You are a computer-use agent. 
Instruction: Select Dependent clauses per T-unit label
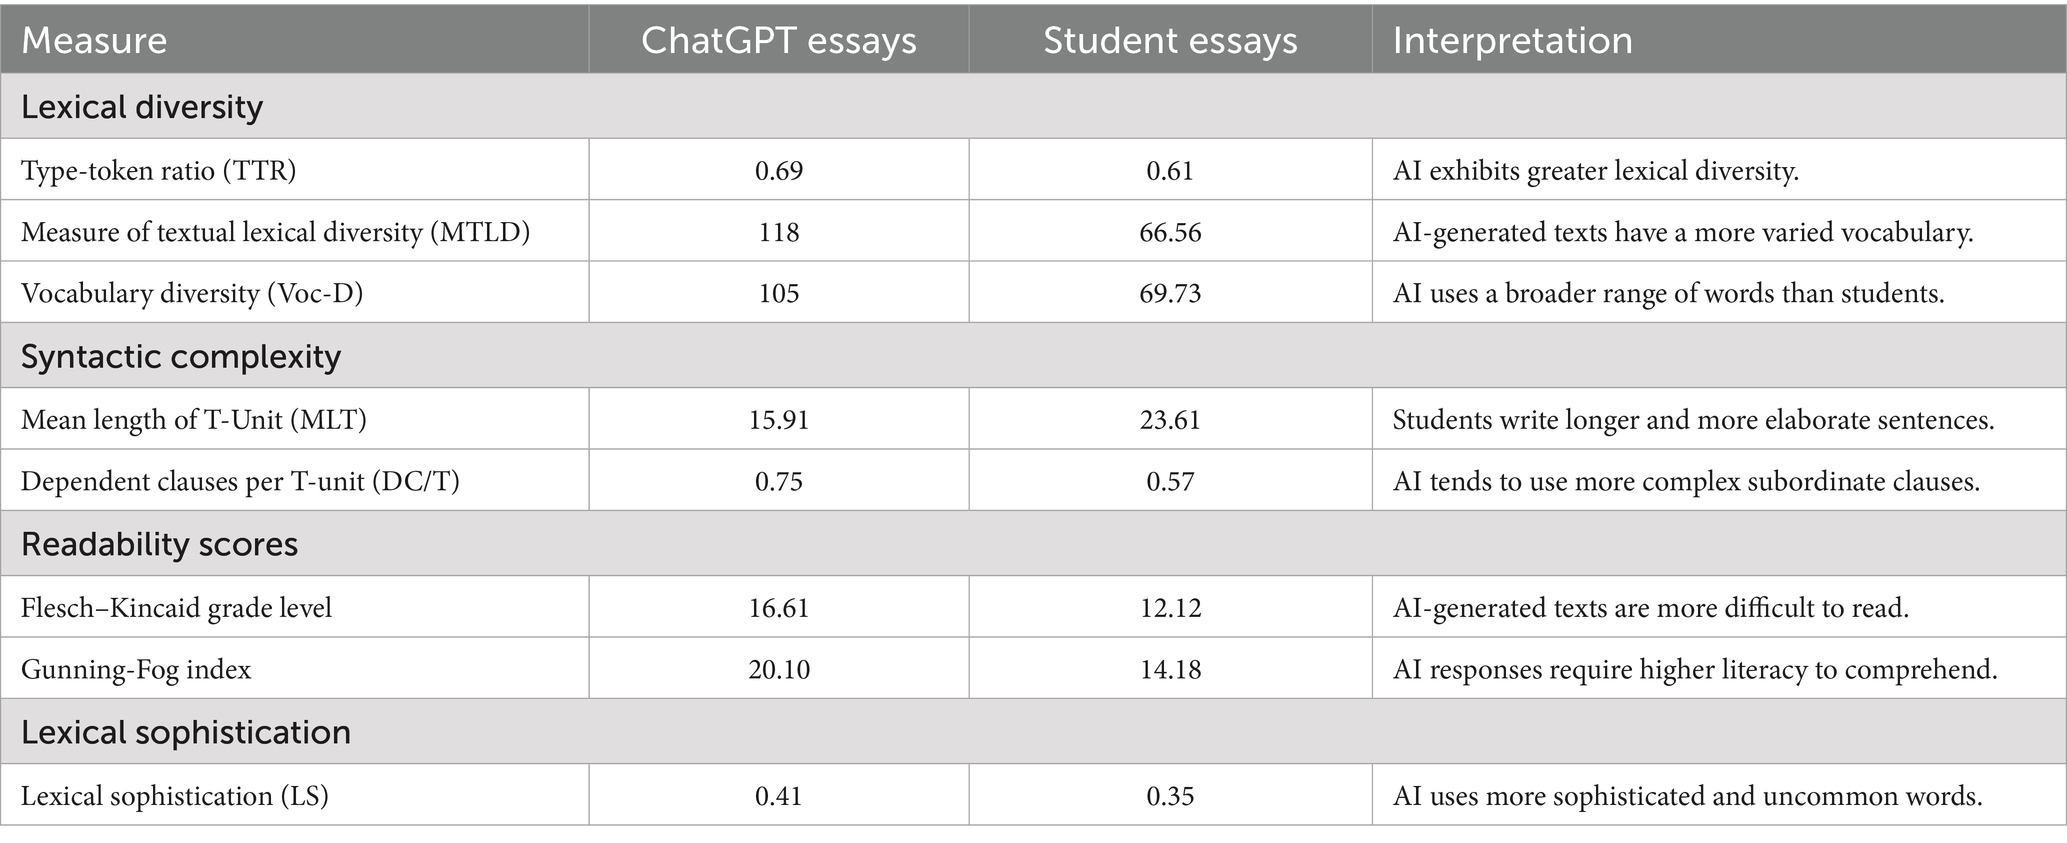tap(240, 482)
